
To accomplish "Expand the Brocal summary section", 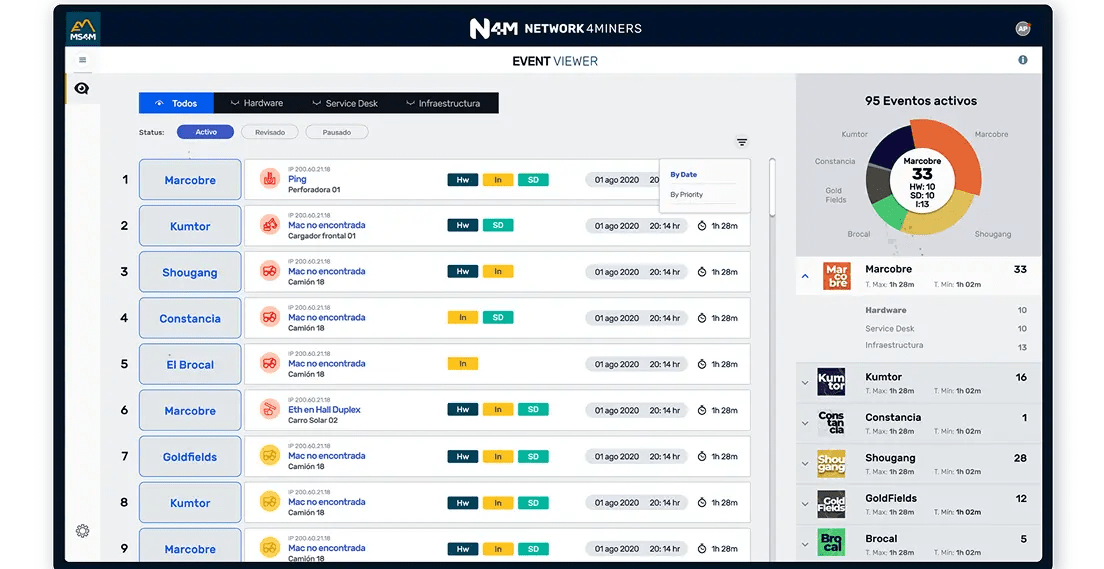I will point(805,544).
